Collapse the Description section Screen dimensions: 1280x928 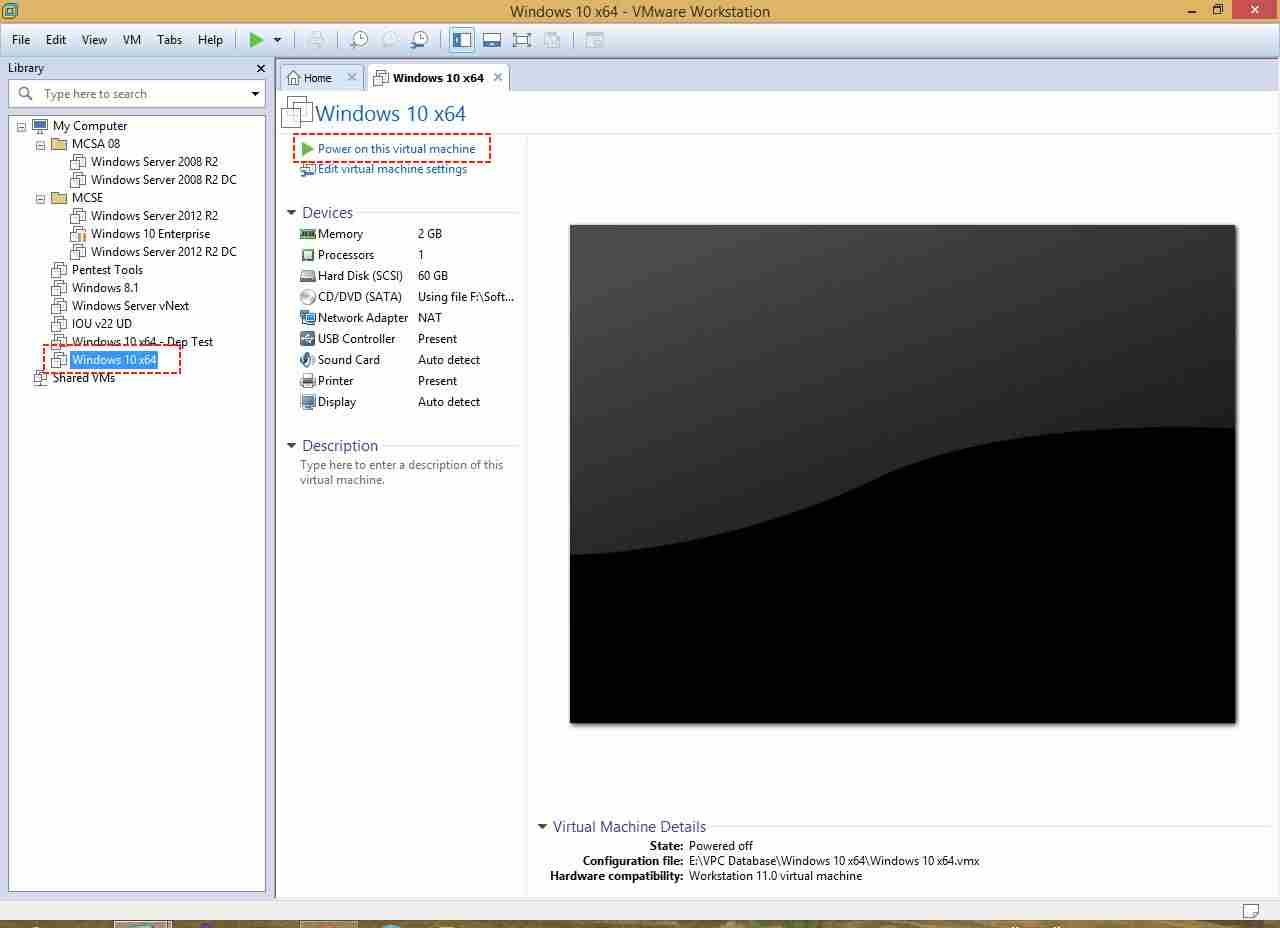tap(291, 446)
